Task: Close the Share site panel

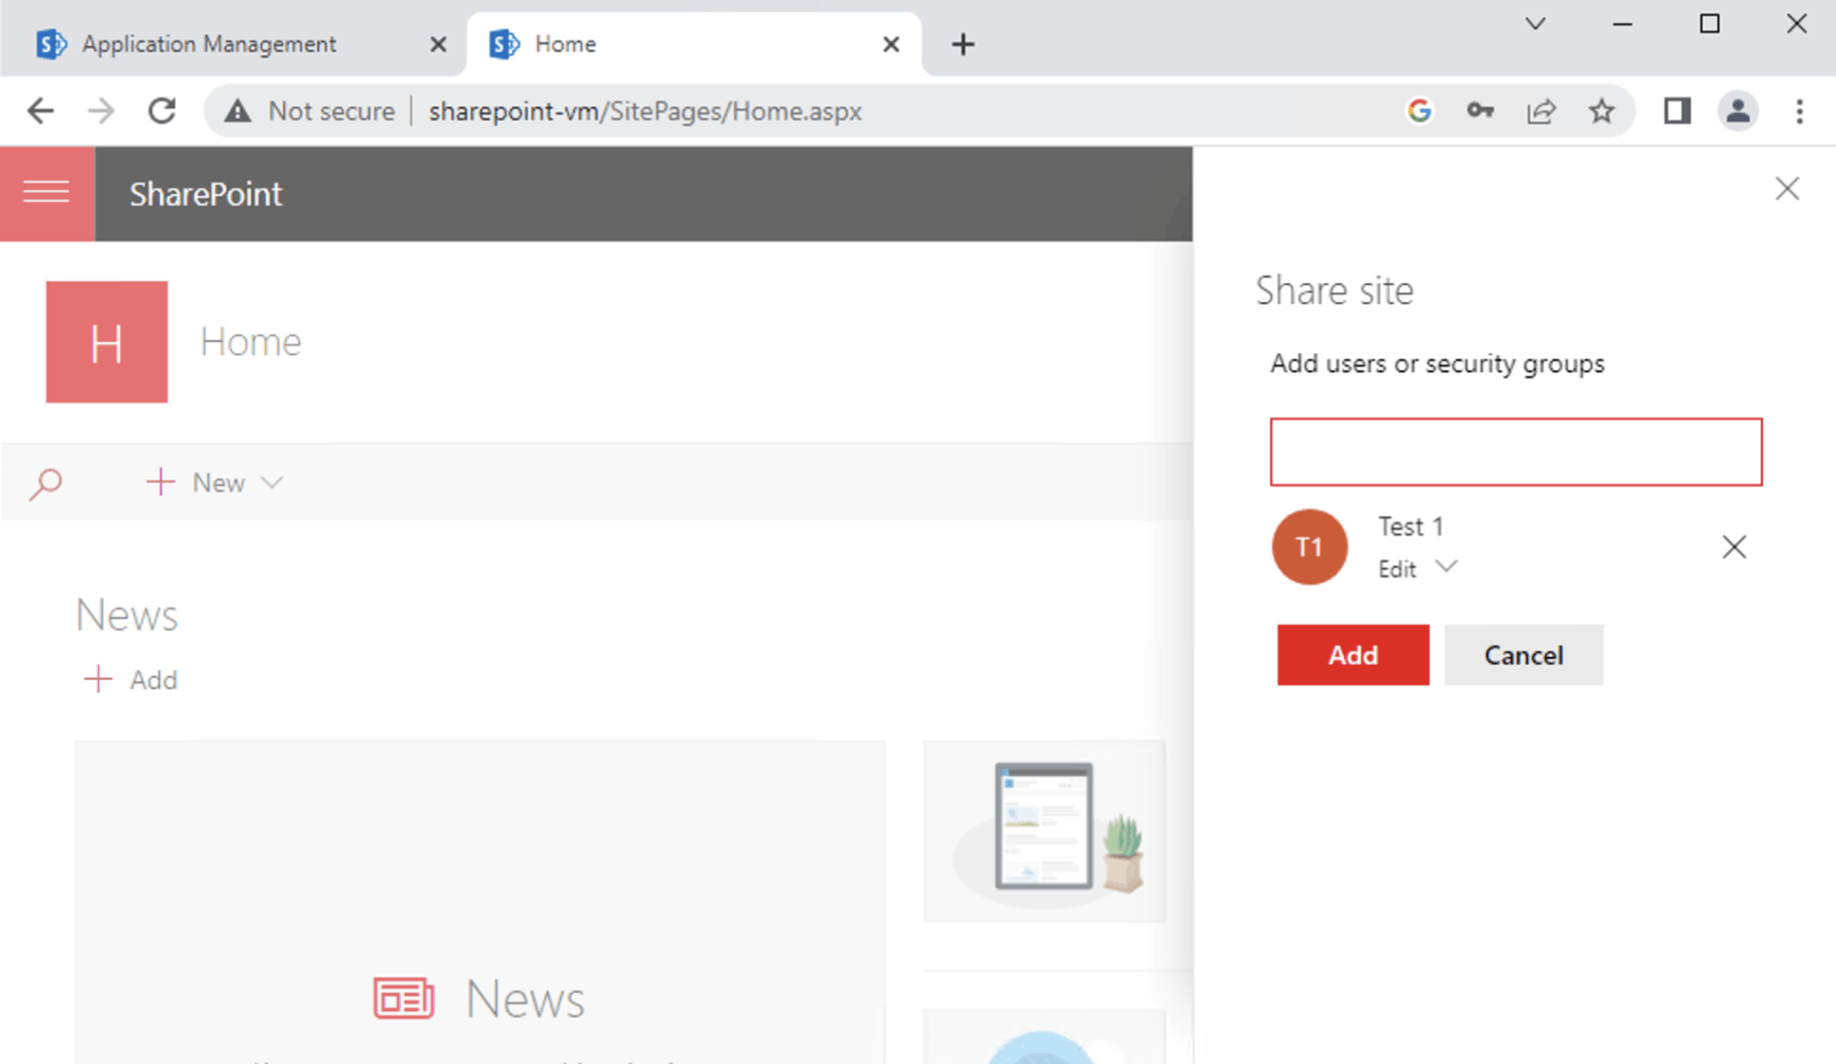Action: tap(1787, 189)
